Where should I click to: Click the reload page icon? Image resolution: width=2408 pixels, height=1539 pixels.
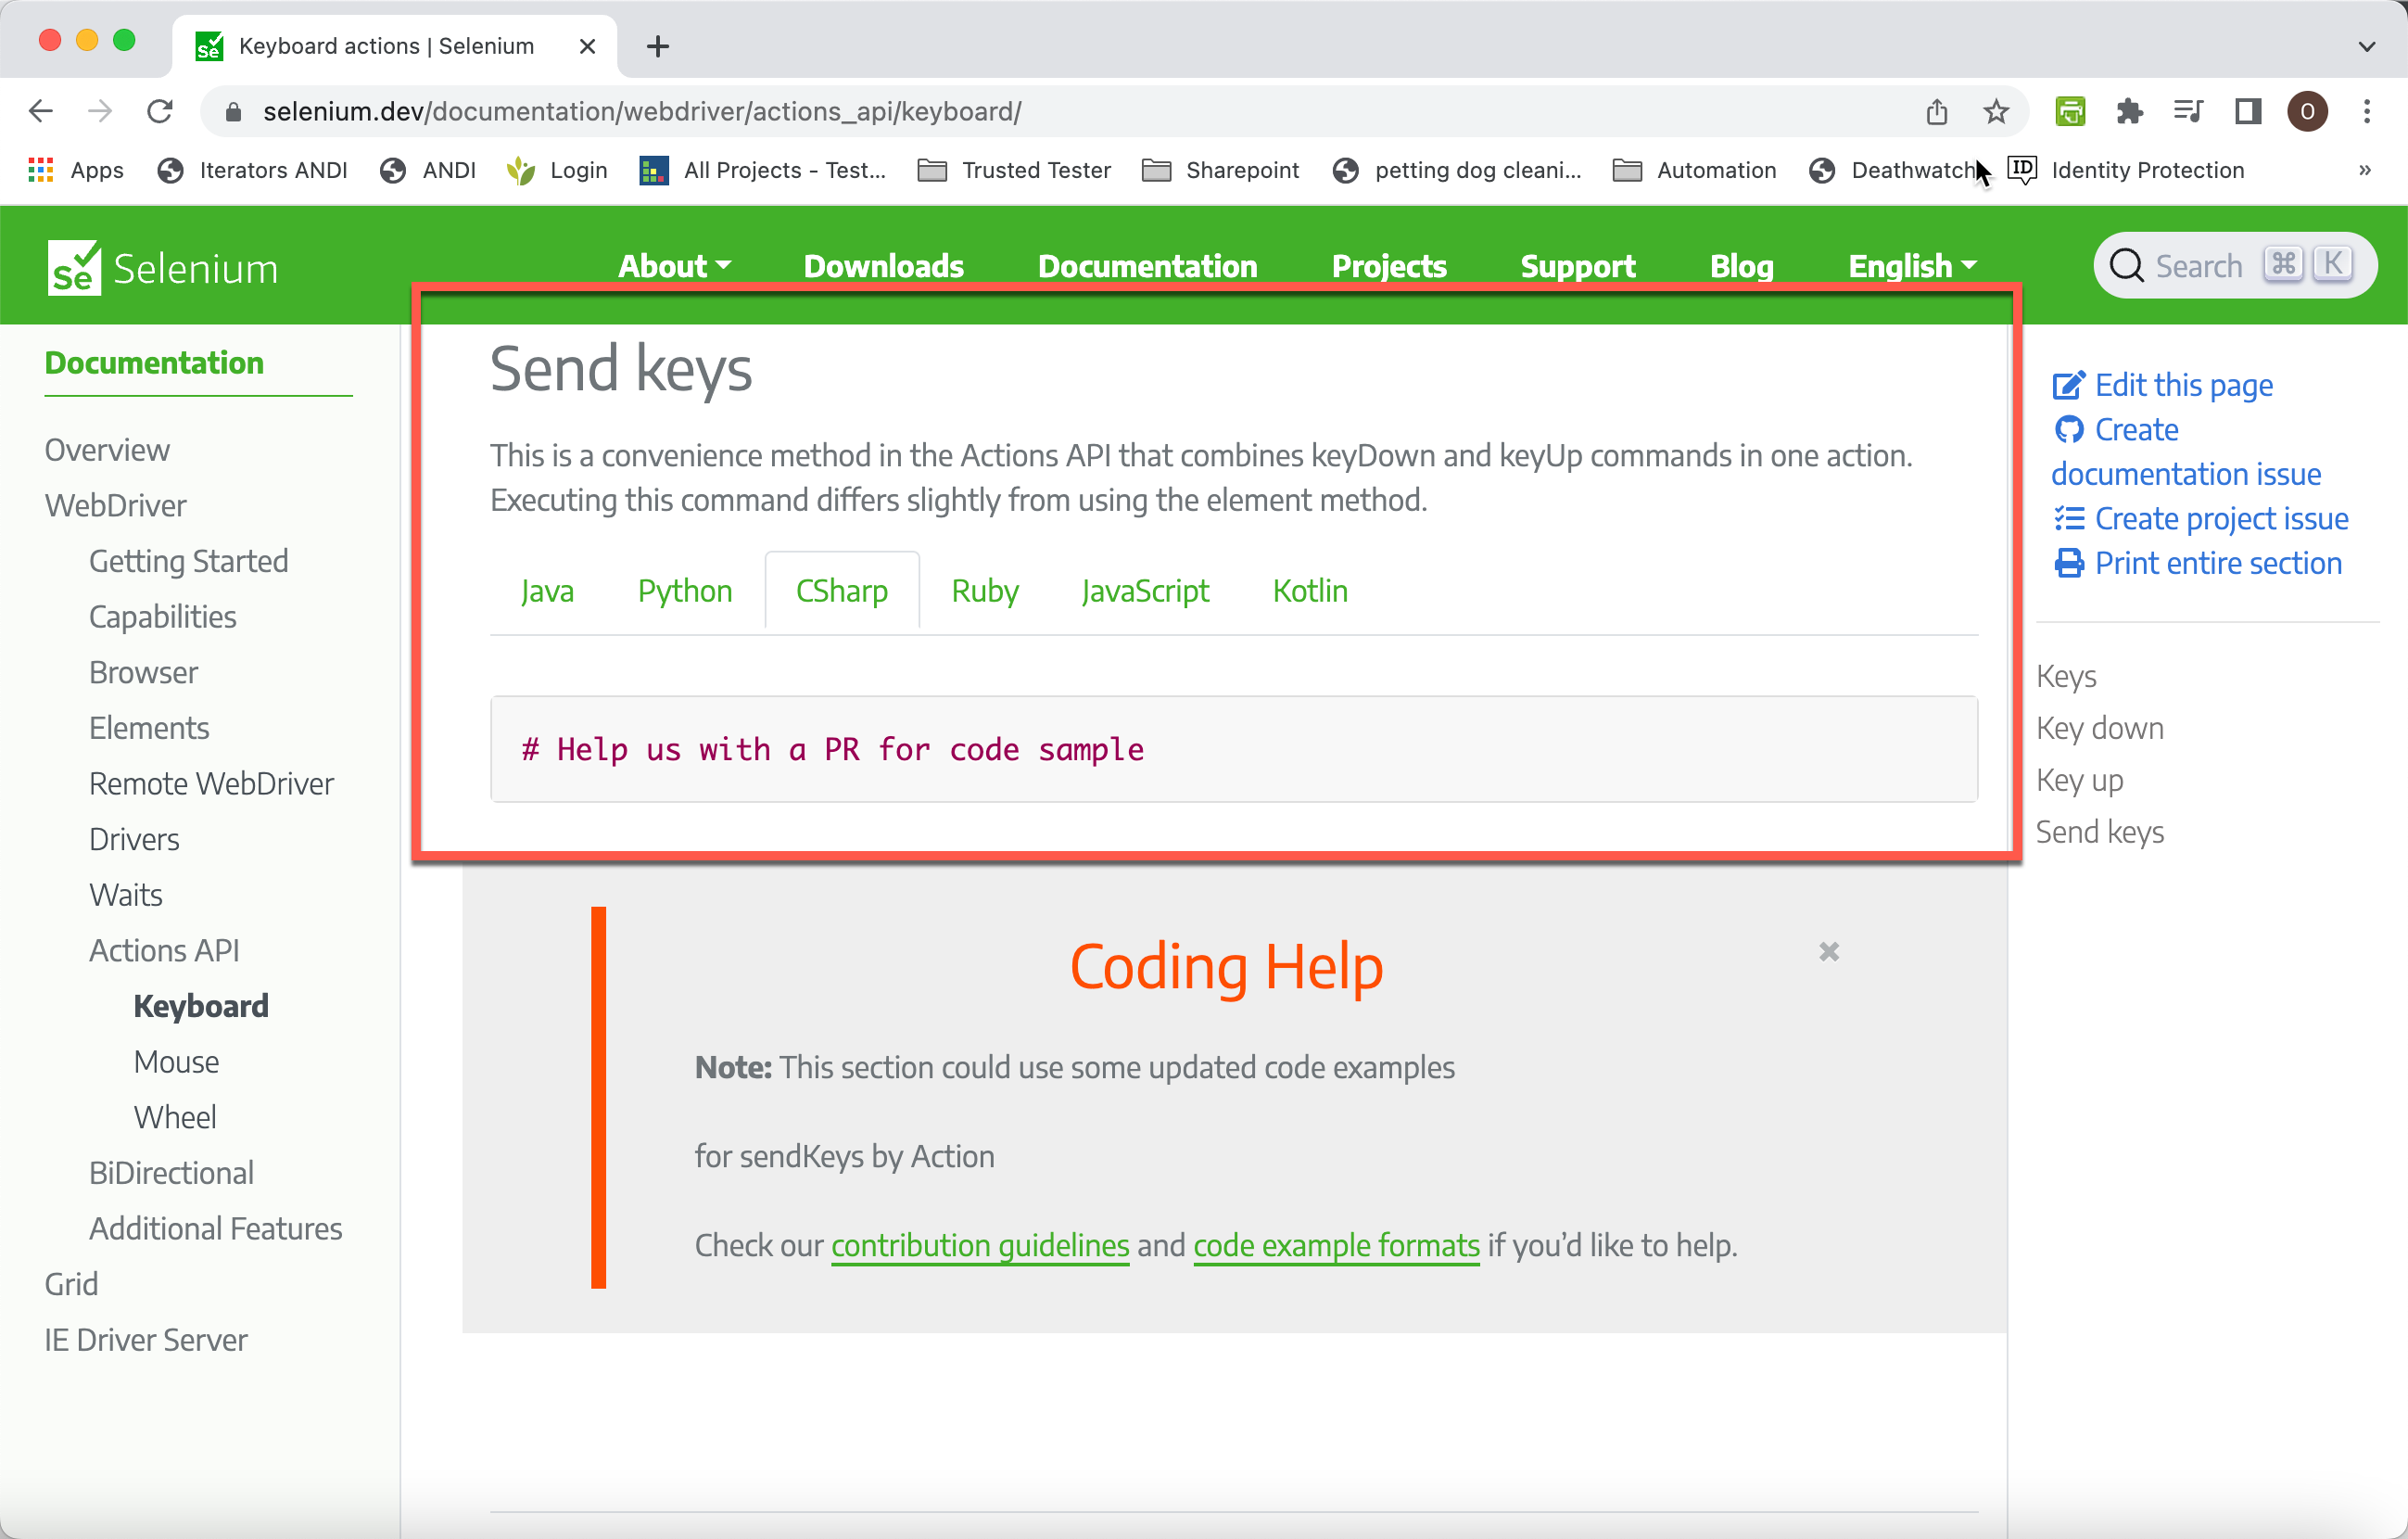(x=159, y=111)
